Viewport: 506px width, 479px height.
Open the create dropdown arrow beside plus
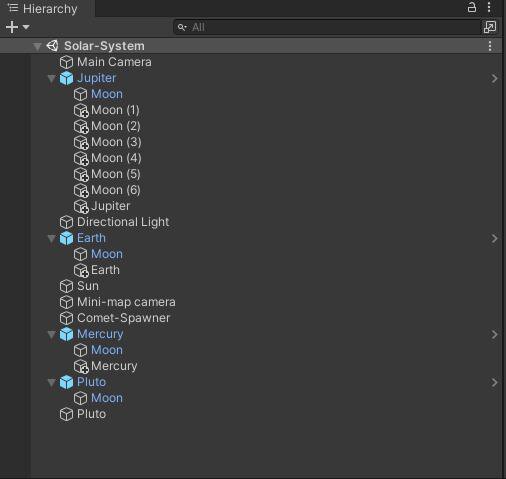[x=26, y=27]
